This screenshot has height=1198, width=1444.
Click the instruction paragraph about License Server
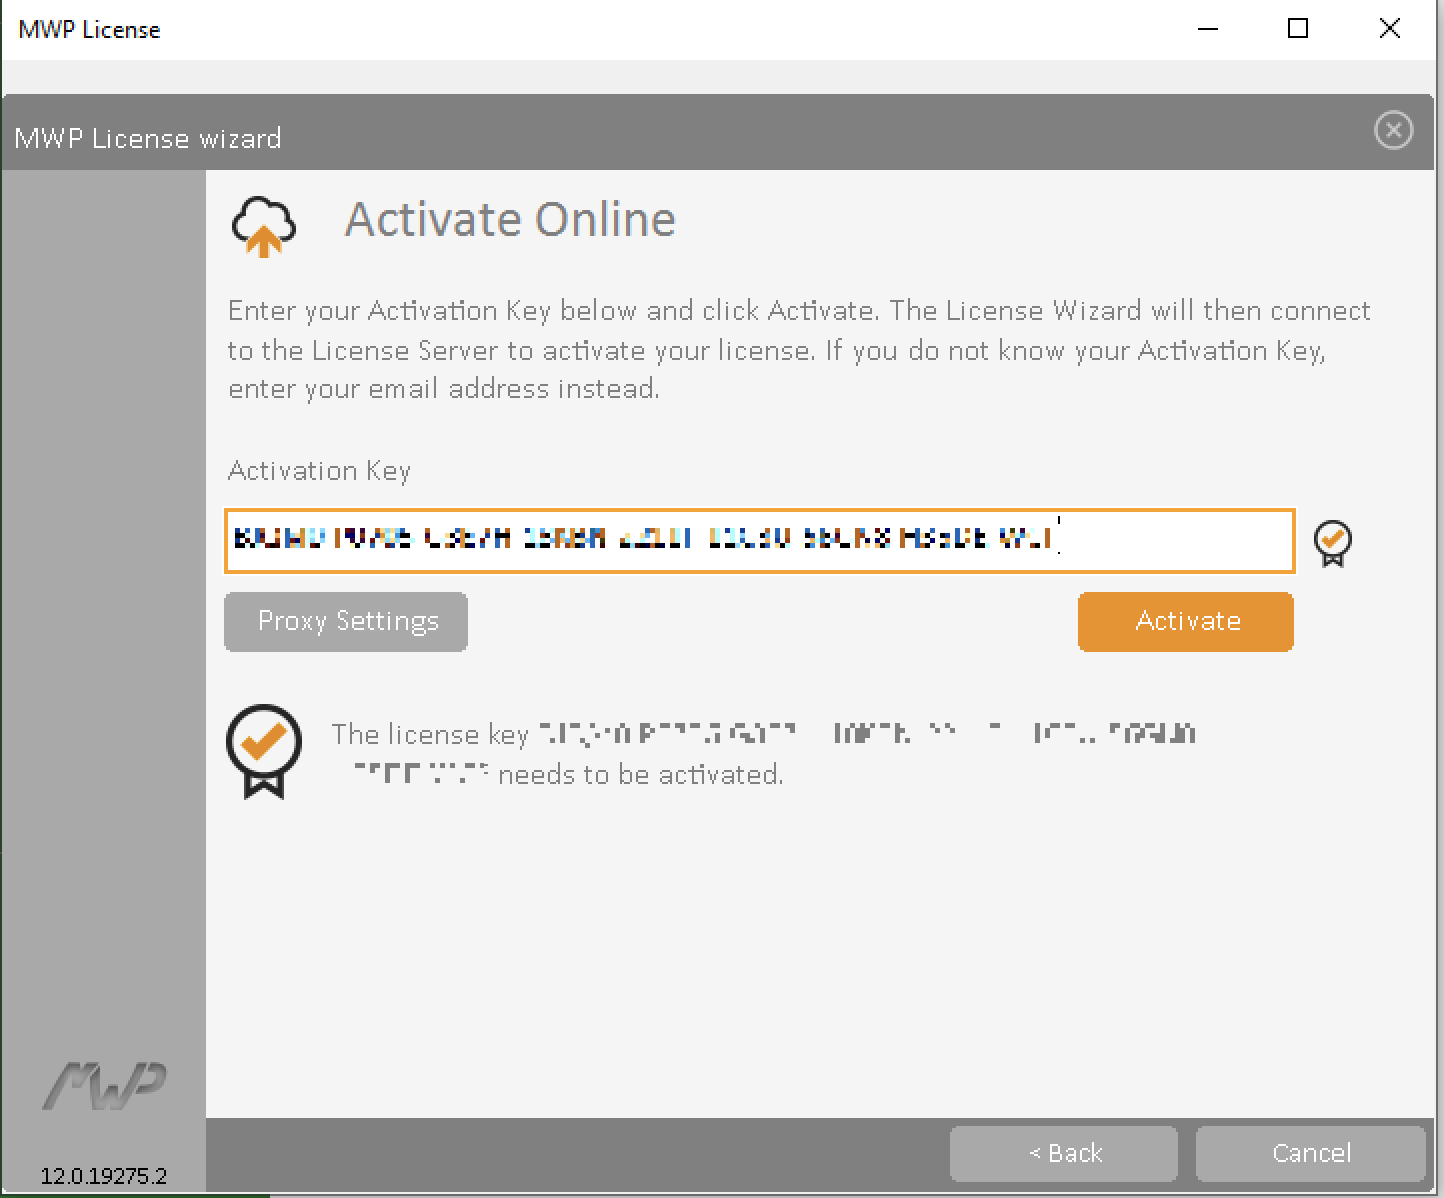click(798, 350)
